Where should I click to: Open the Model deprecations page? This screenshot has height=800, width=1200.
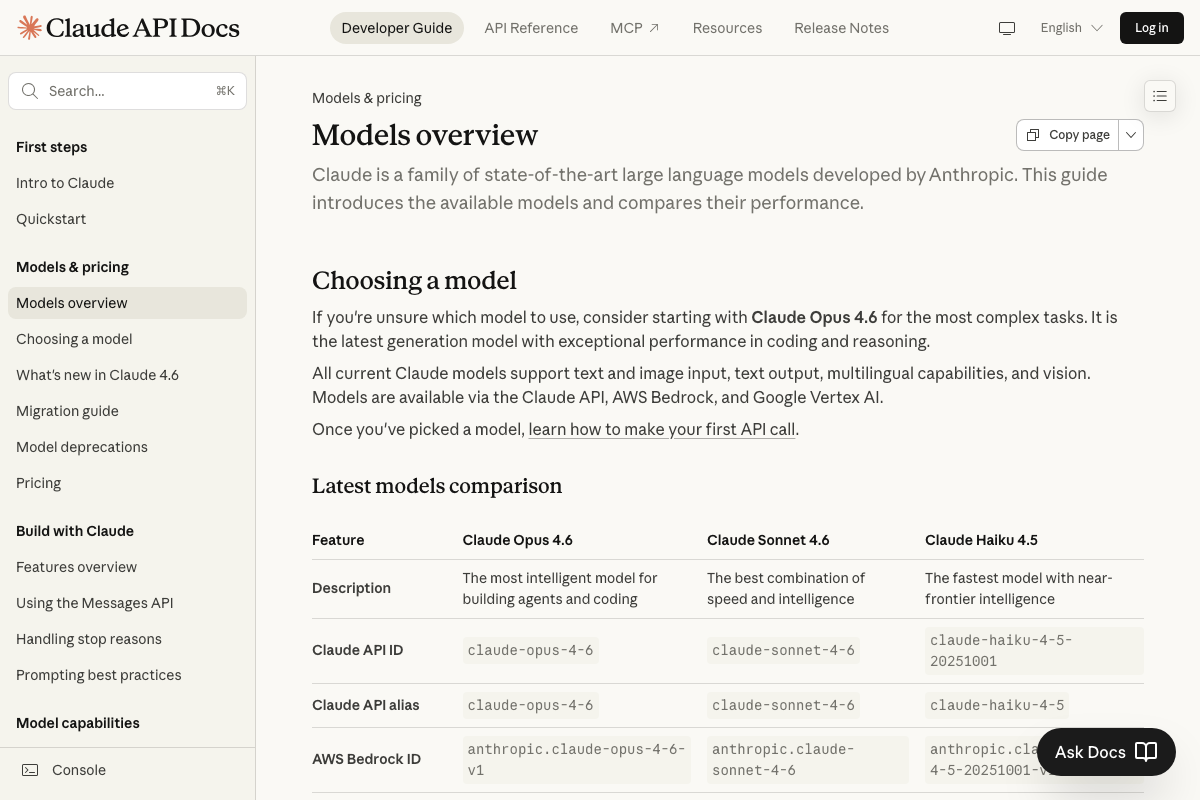tap(82, 447)
